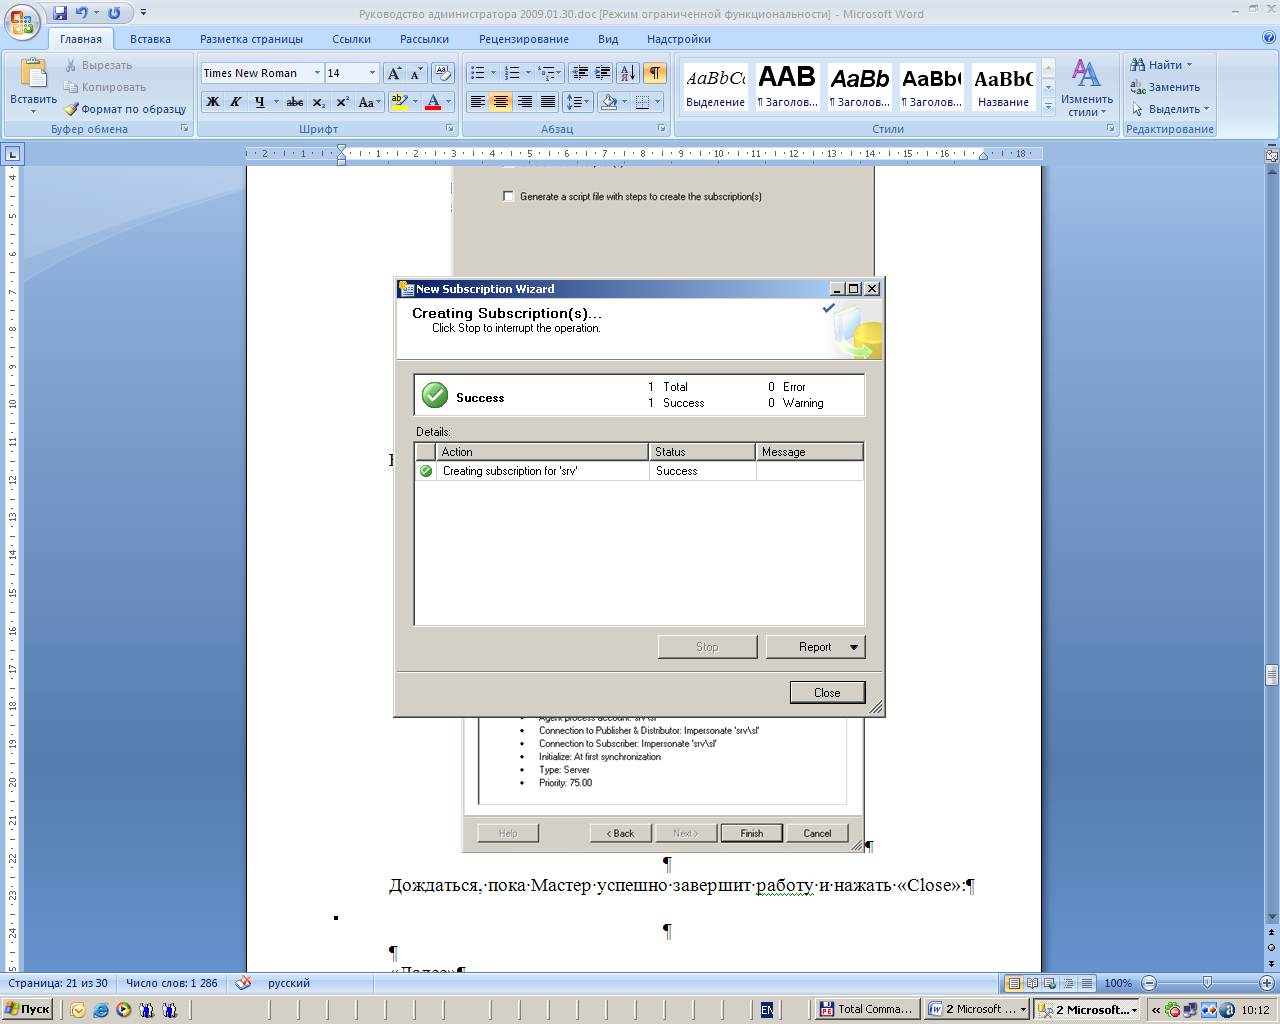
Task: Toggle italic К formatting
Action: pyautogui.click(x=236, y=102)
